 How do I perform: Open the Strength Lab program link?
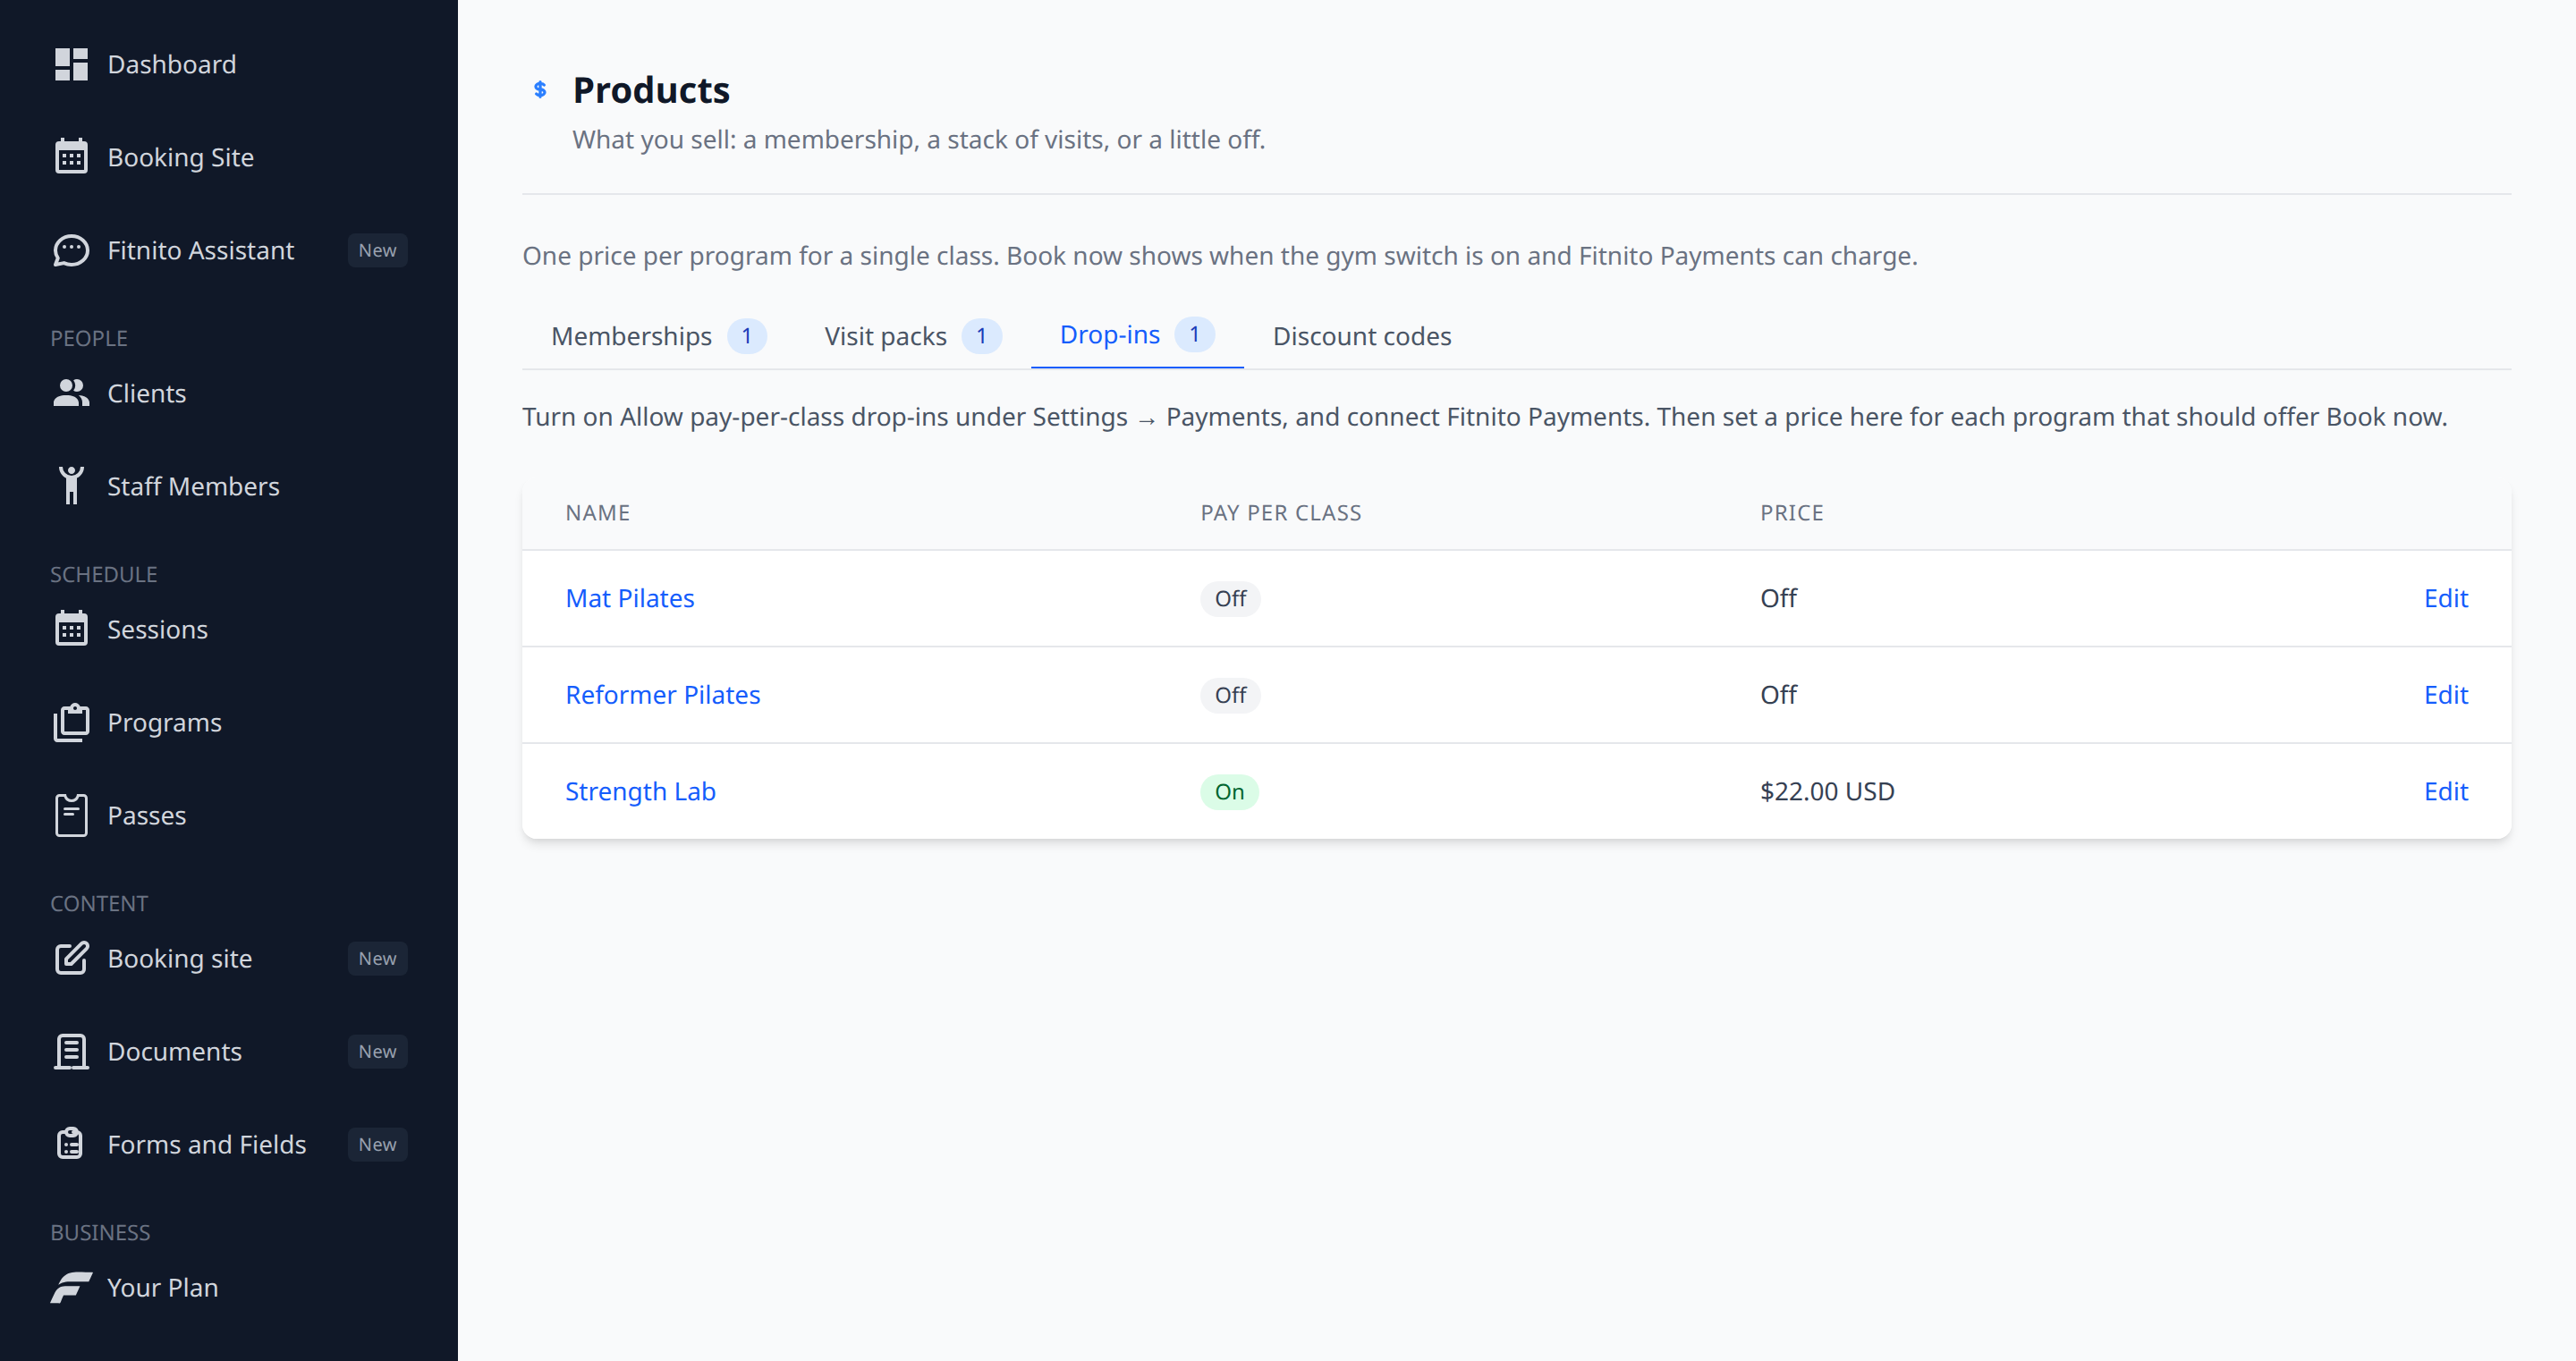[x=640, y=791]
